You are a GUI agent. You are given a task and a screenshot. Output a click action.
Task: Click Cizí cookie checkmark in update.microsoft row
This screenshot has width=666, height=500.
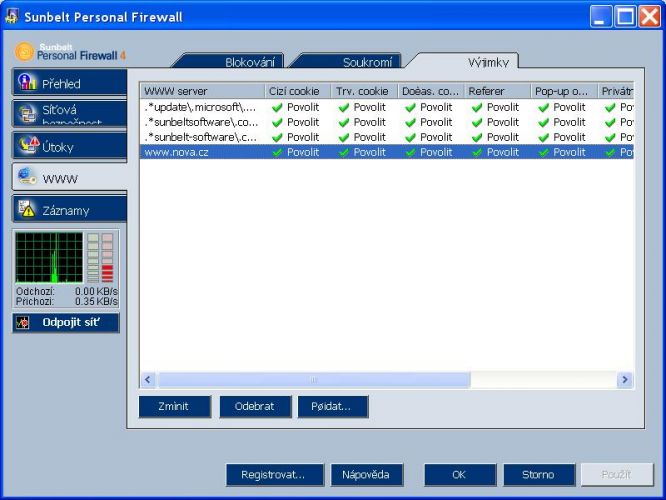[277, 107]
